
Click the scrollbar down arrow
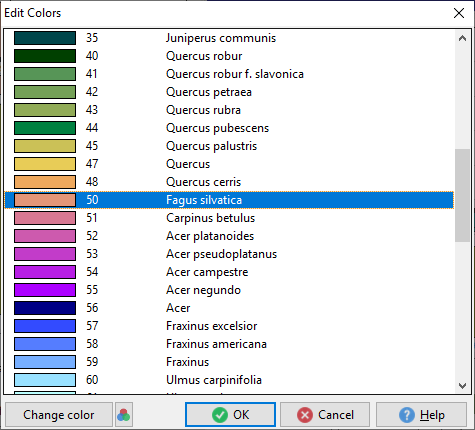click(x=462, y=386)
